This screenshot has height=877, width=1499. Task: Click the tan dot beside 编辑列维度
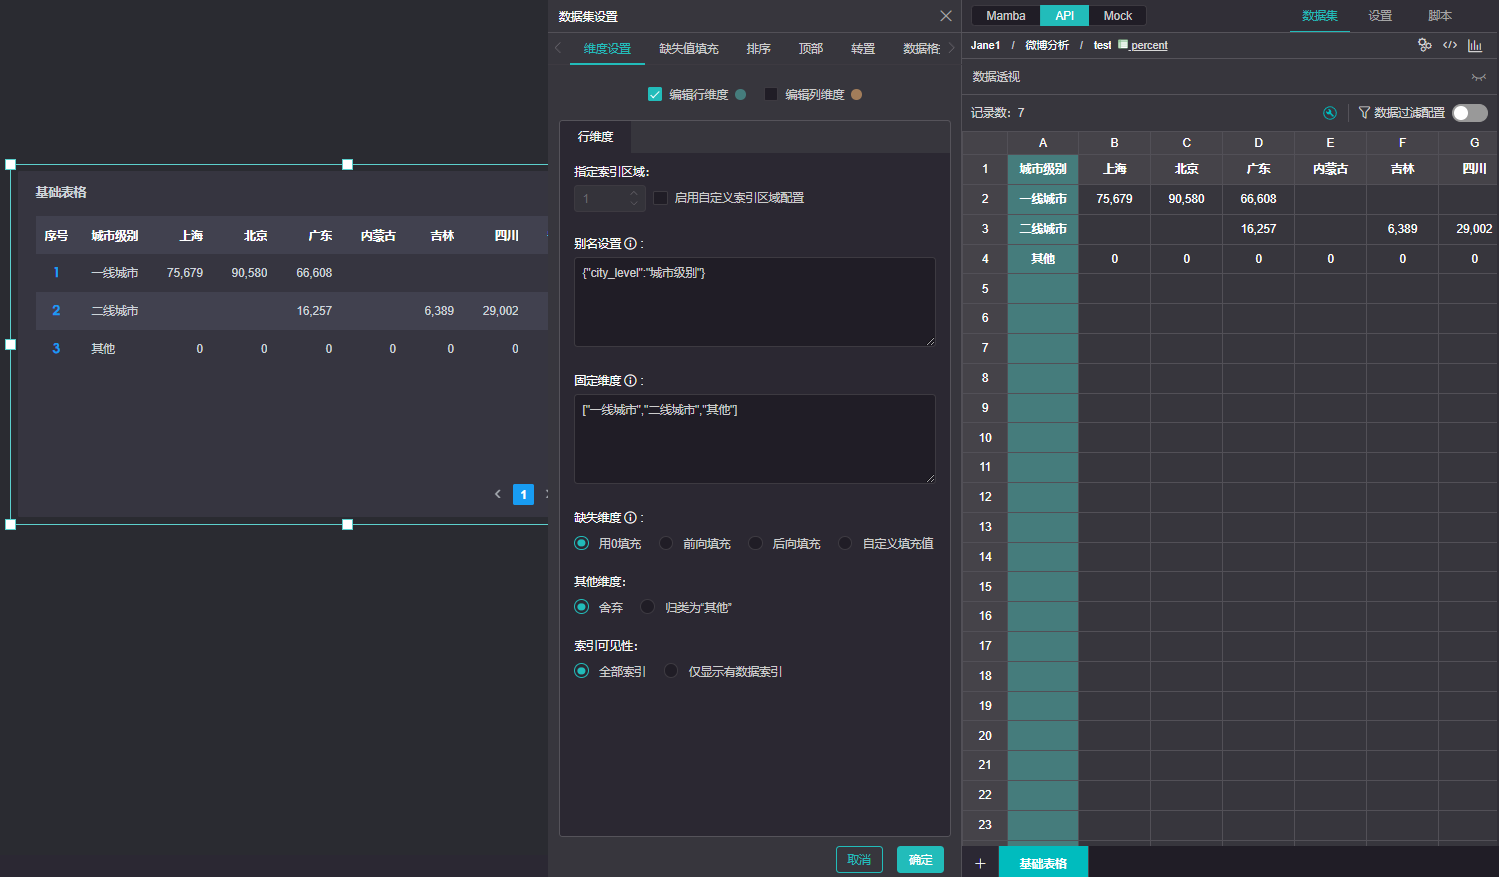857,94
